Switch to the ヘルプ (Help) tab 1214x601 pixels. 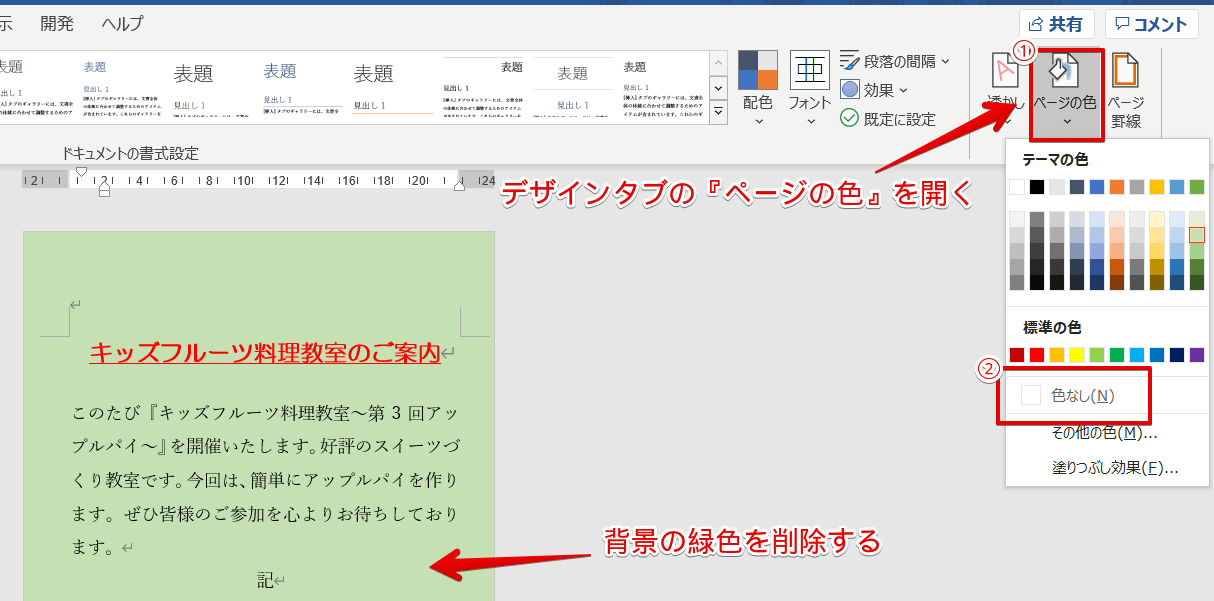(122, 23)
